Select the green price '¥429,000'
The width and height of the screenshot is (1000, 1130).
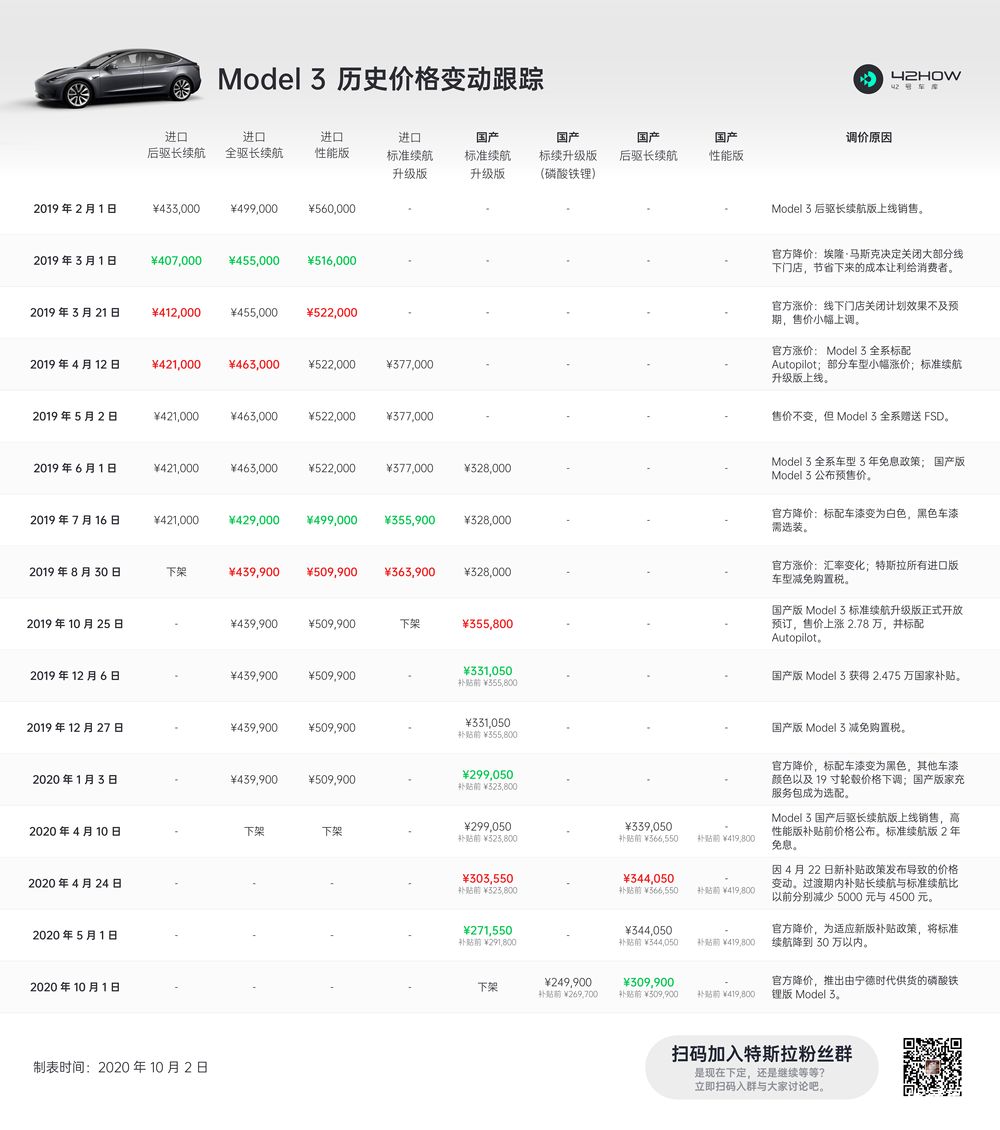tap(254, 520)
